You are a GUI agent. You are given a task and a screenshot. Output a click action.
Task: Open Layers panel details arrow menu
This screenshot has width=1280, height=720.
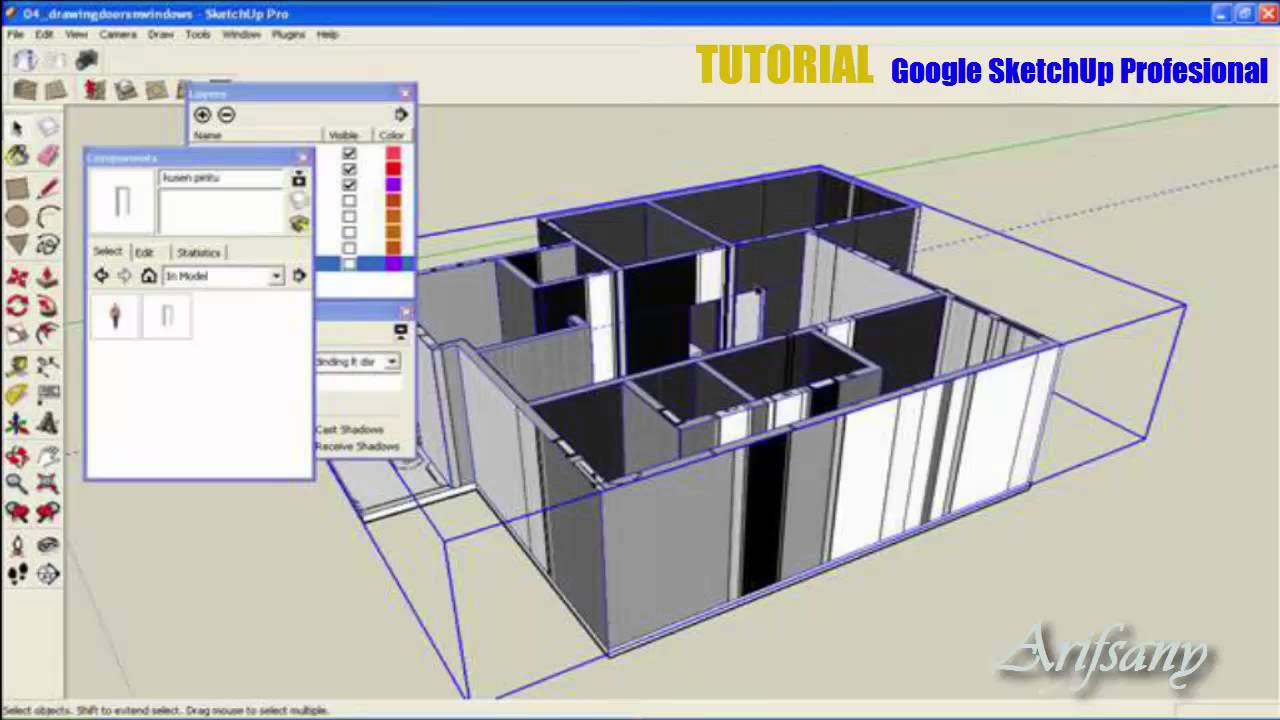click(x=401, y=115)
